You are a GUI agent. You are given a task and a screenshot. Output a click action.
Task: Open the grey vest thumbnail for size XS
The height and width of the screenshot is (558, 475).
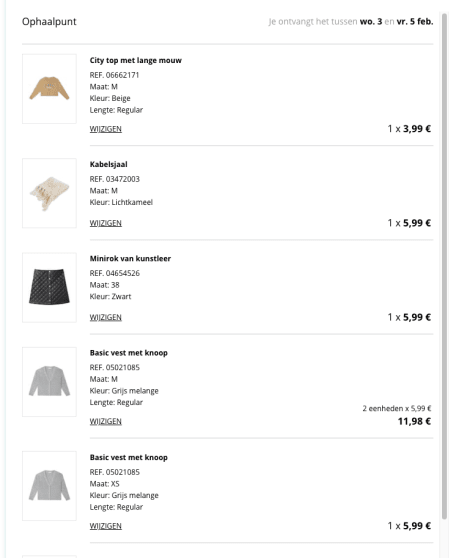click(49, 486)
